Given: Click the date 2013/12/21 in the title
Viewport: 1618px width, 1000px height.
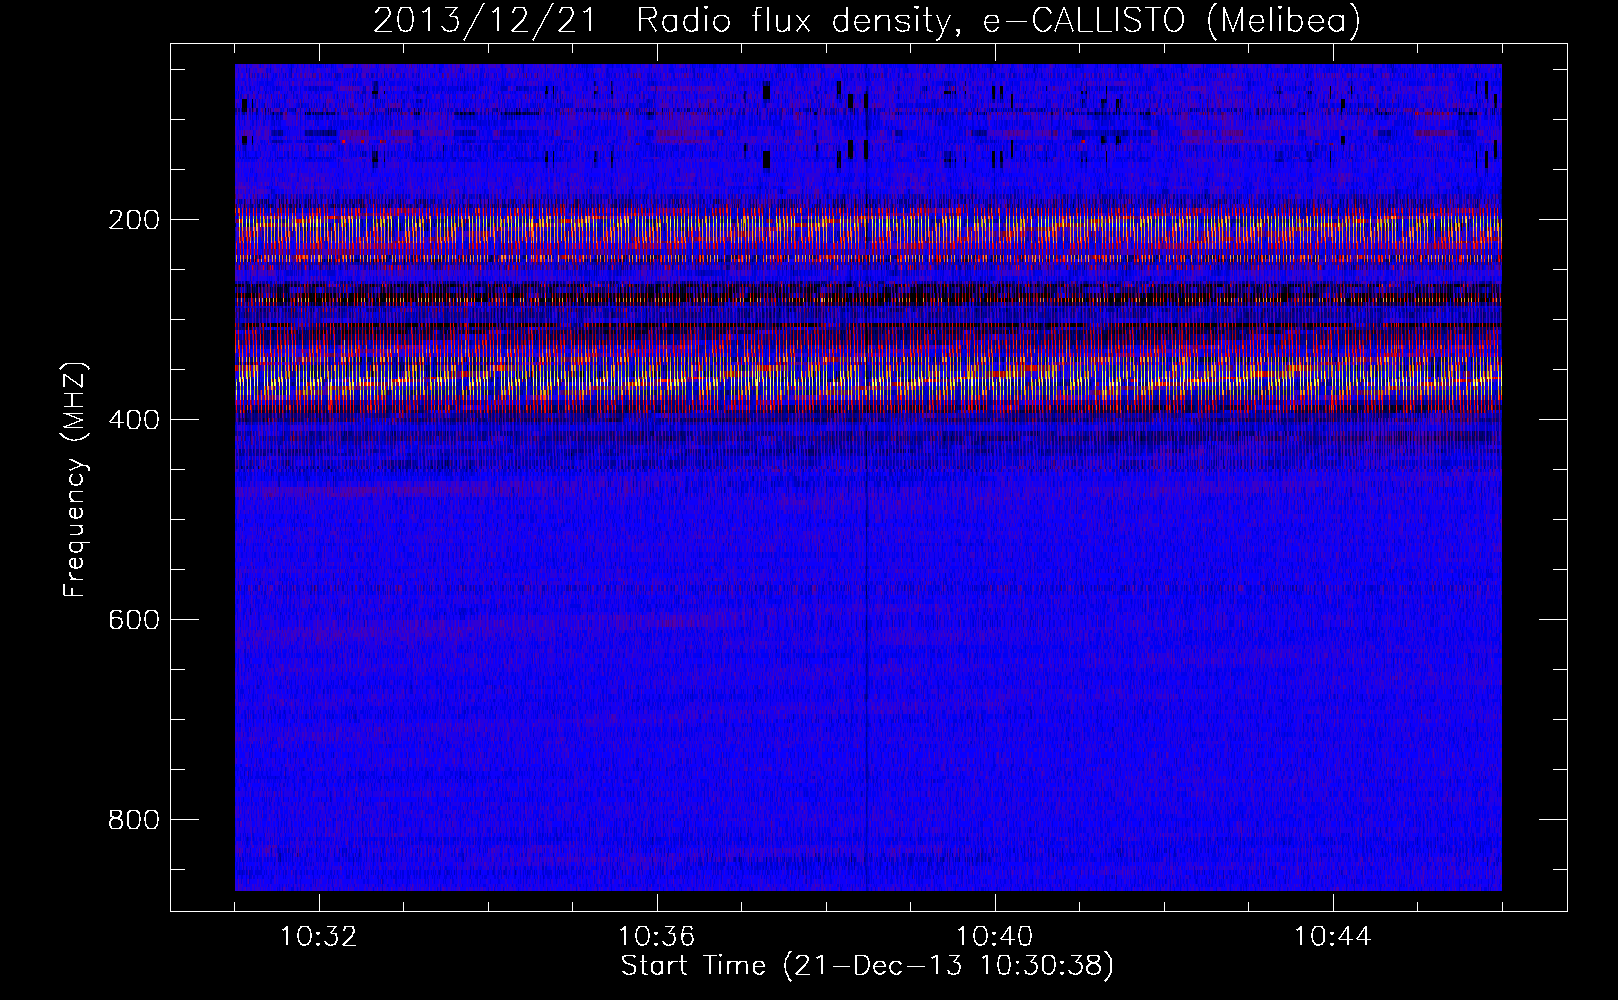Looking at the screenshot, I should (485, 20).
